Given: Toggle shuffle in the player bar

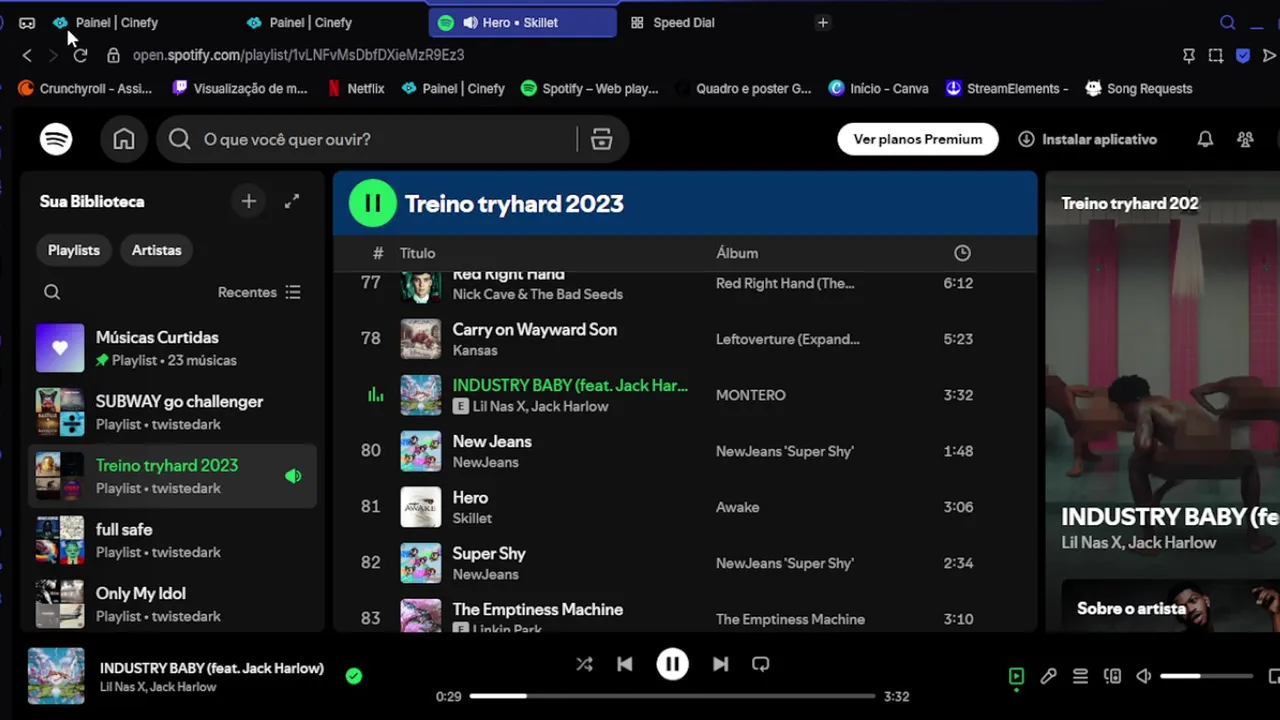Looking at the screenshot, I should point(584,664).
